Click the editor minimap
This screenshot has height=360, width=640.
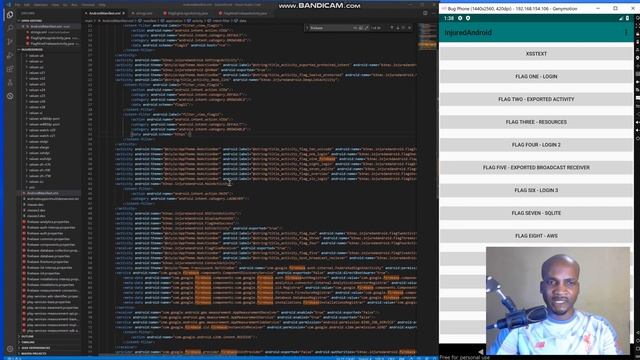pyautogui.click(x=427, y=37)
